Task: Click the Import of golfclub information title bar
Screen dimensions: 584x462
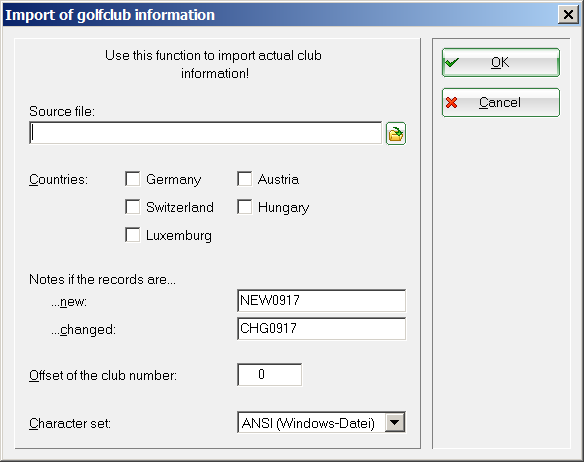Action: [x=279, y=15]
